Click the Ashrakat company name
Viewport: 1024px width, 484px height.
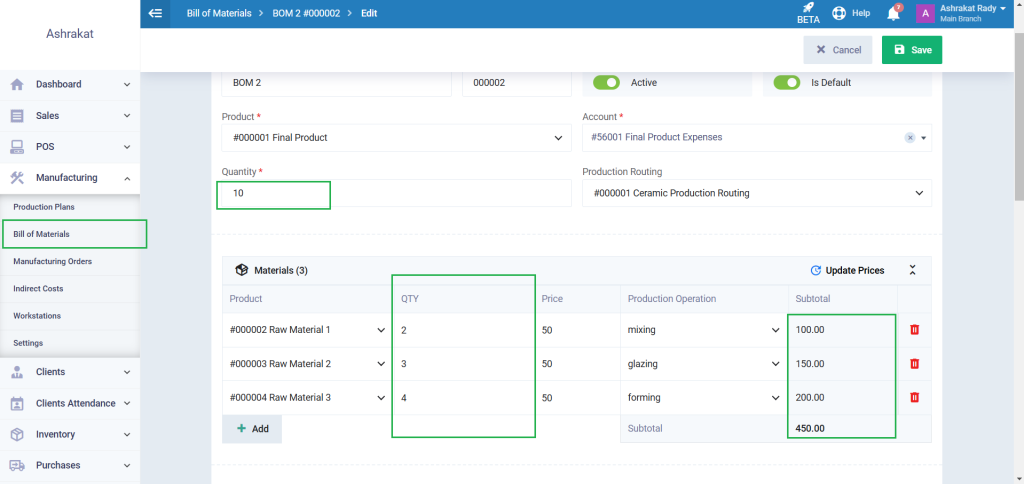click(70, 33)
